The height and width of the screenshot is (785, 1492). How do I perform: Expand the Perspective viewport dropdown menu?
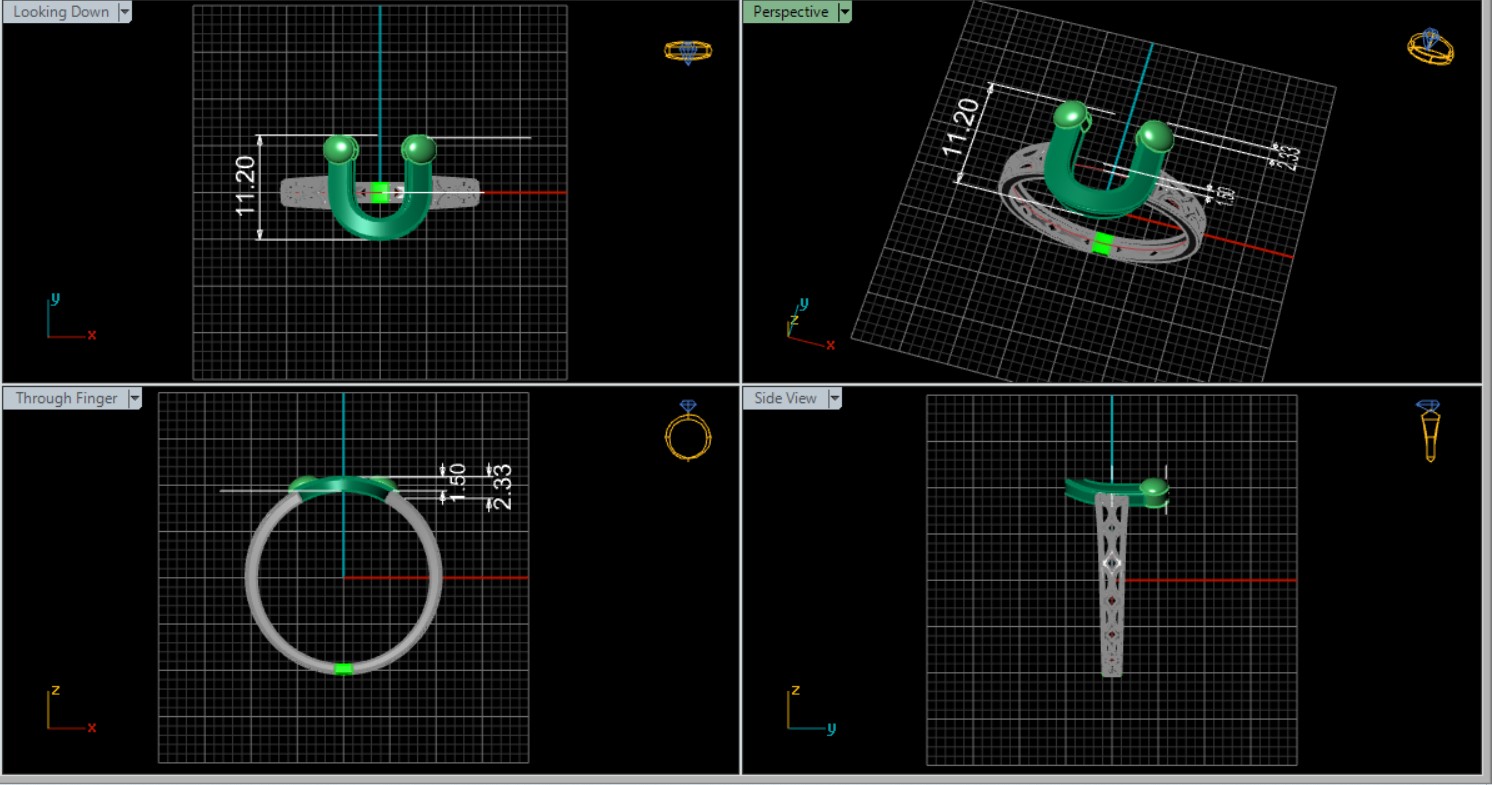pyautogui.click(x=845, y=12)
